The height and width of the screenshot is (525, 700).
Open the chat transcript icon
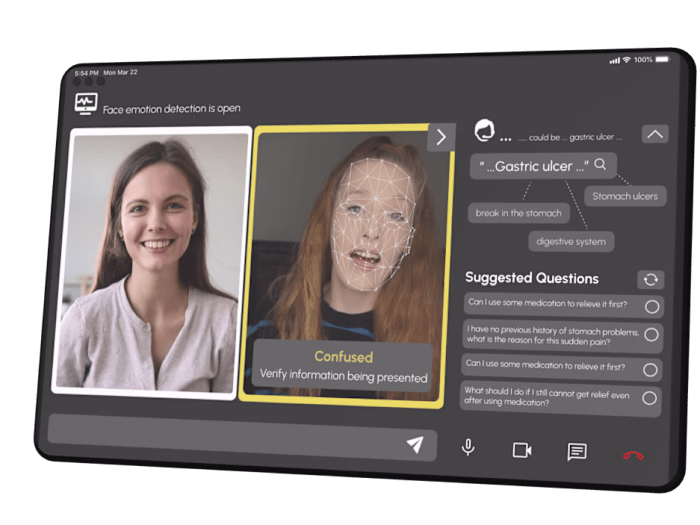[x=577, y=452]
